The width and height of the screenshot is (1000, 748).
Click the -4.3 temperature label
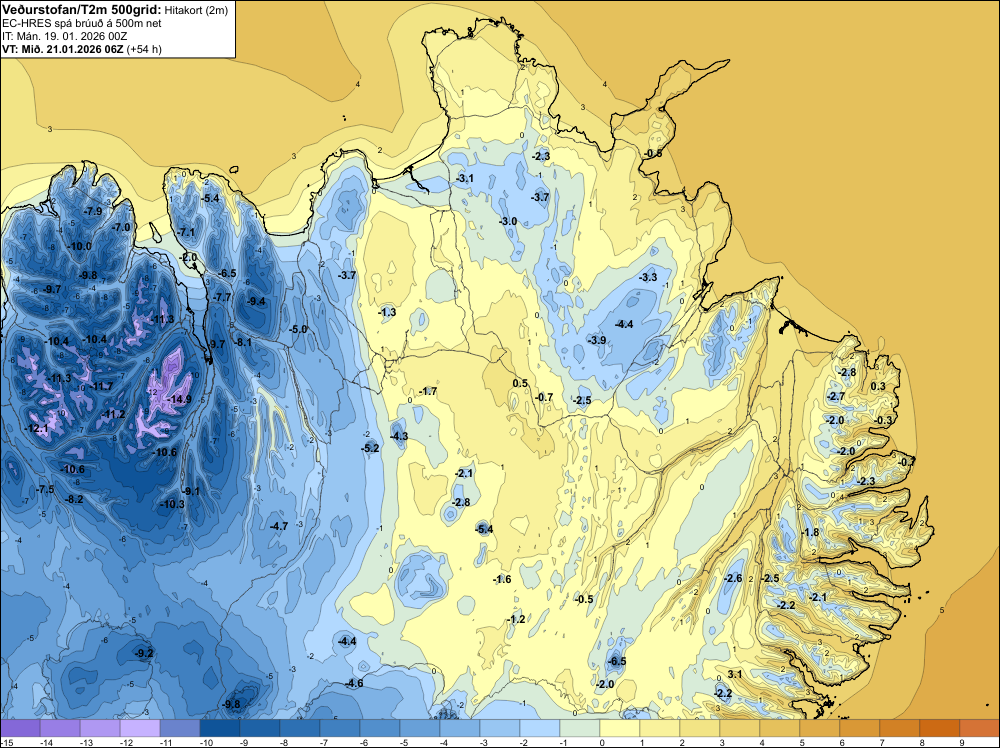(399, 436)
